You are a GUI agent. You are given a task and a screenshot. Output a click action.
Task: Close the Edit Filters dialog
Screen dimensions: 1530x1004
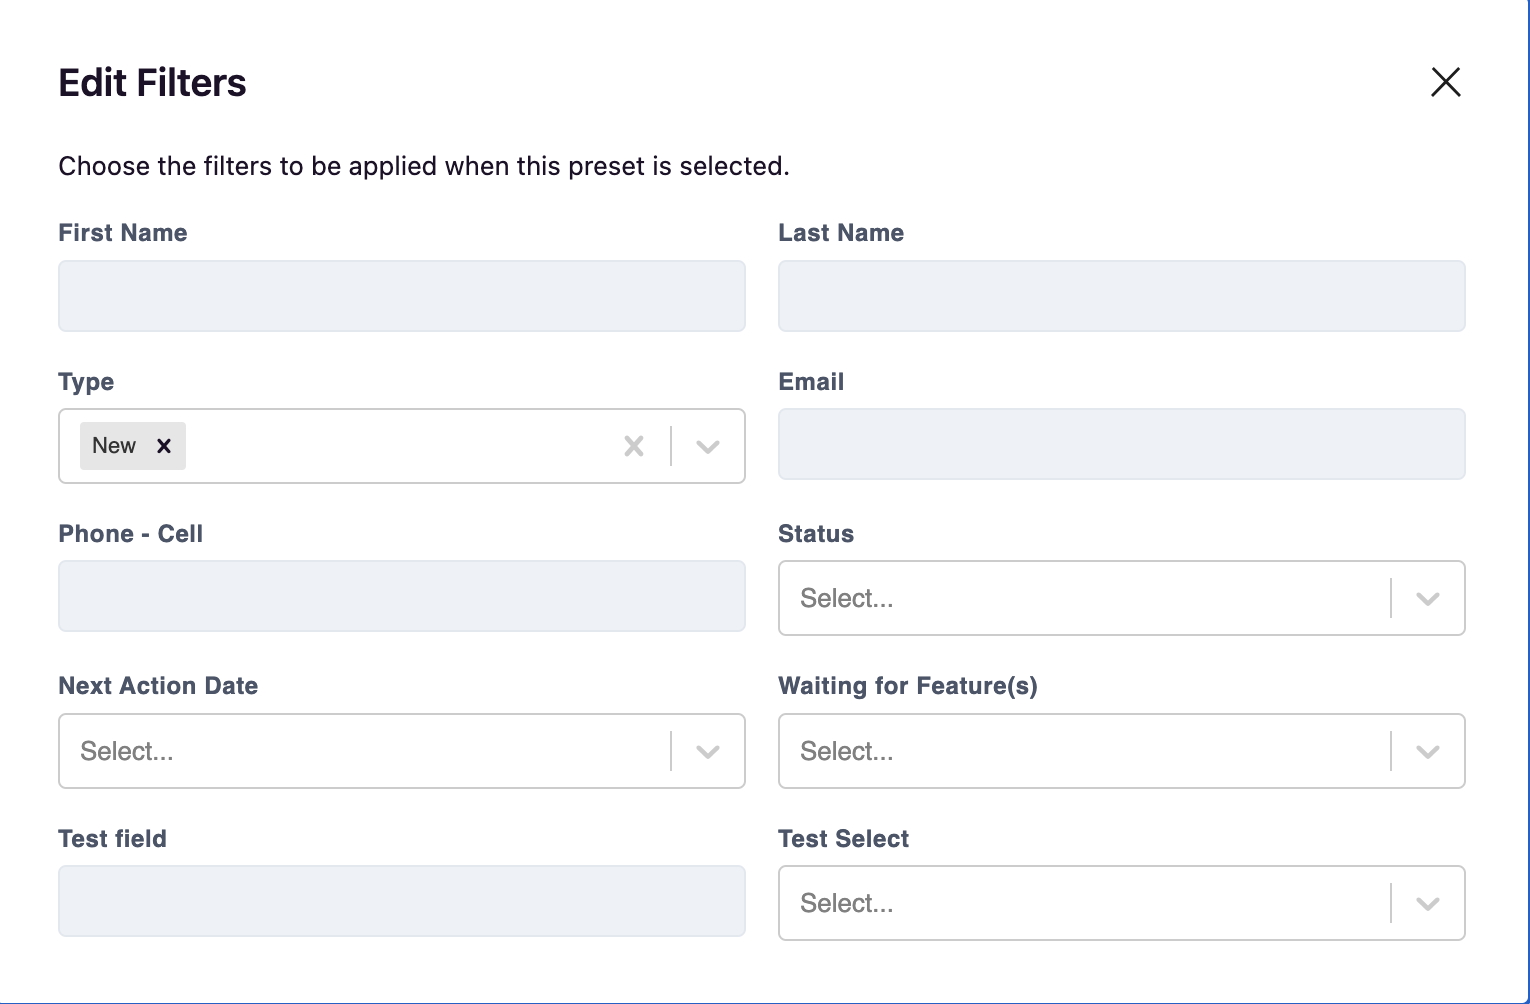[1444, 83]
